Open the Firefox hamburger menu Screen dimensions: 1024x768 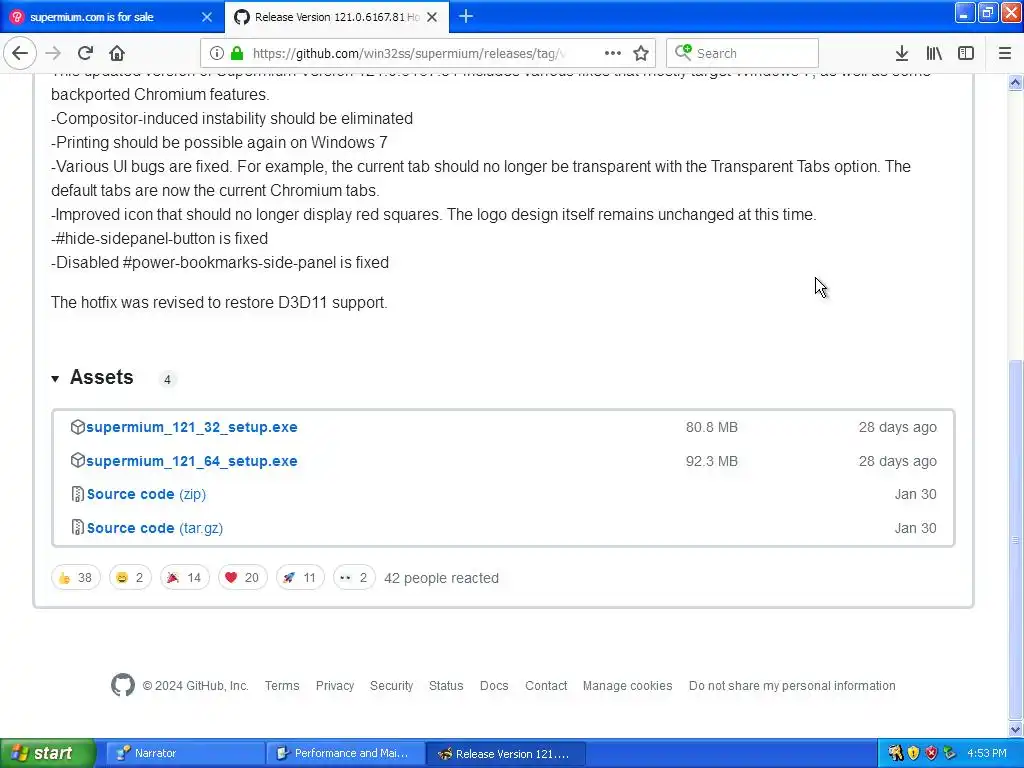pos(1005,53)
